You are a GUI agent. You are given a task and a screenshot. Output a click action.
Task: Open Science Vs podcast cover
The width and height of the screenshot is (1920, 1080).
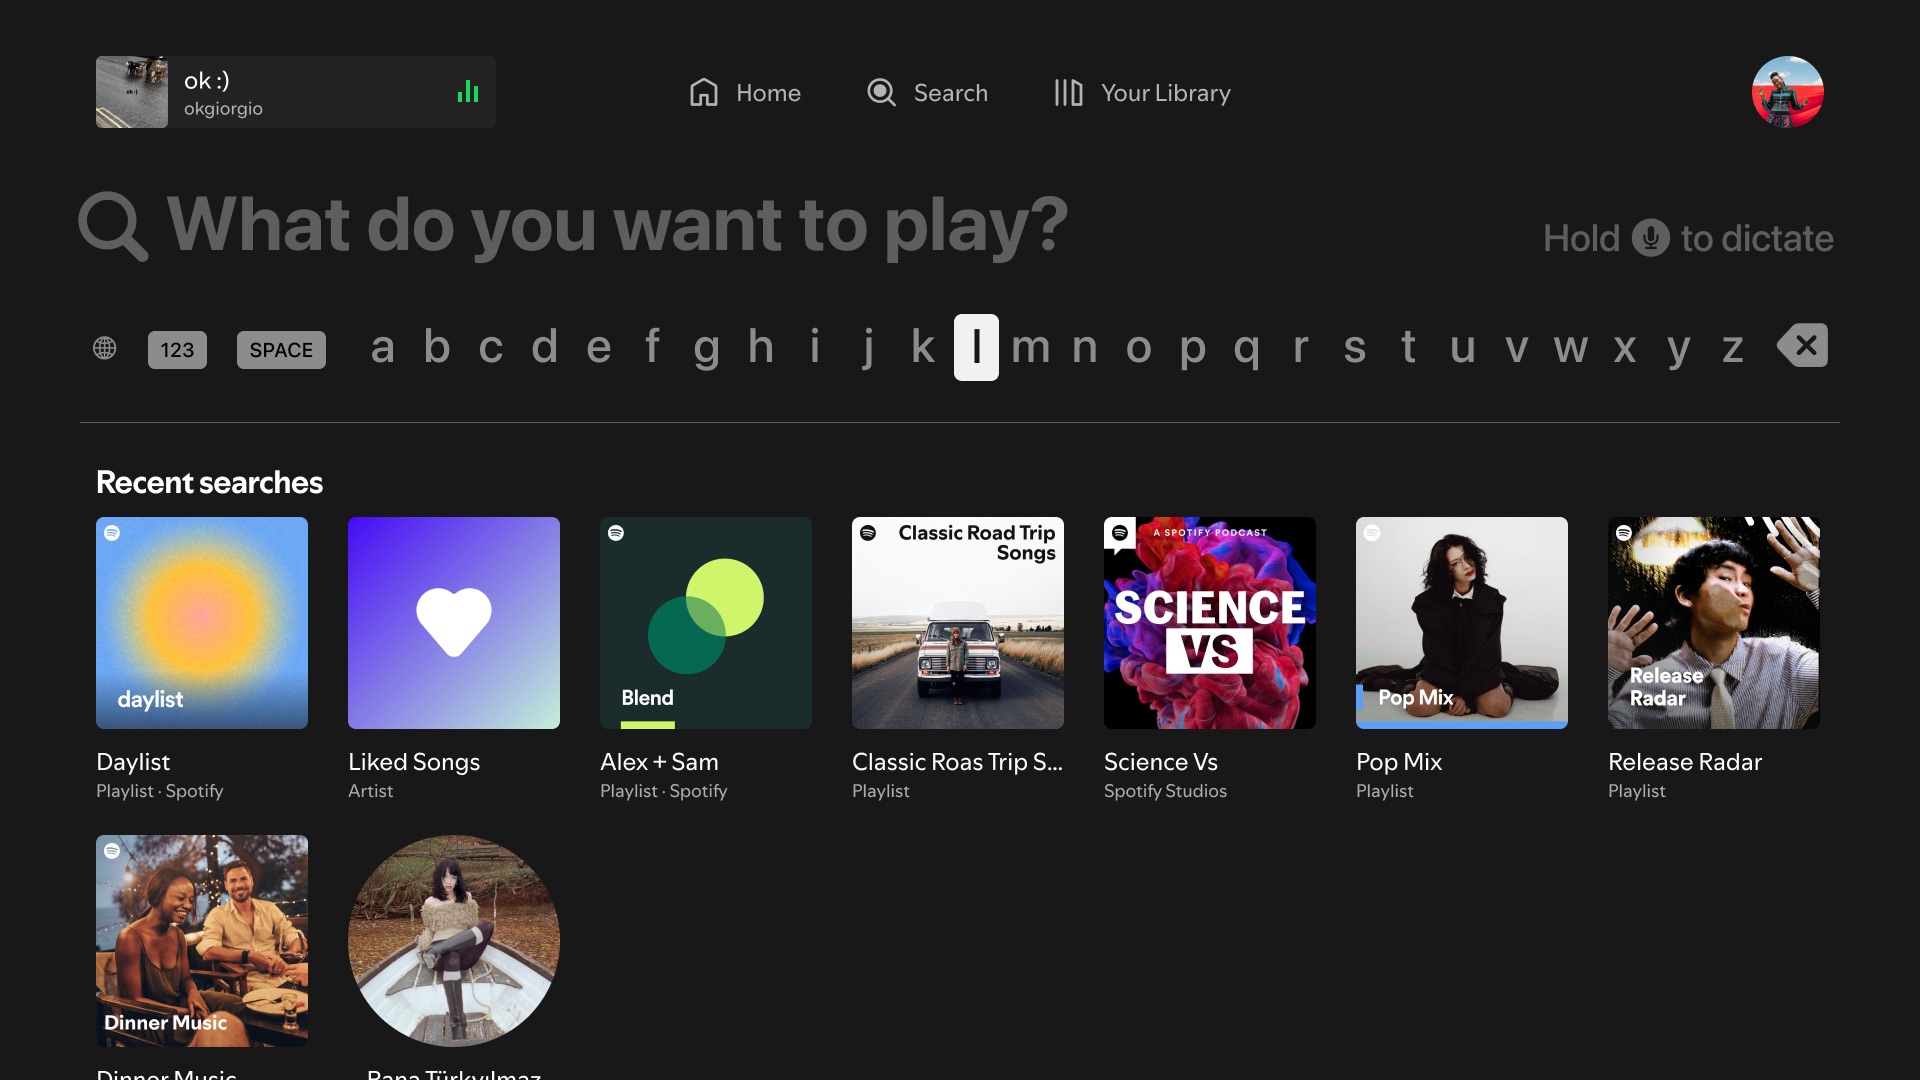pyautogui.click(x=1210, y=623)
